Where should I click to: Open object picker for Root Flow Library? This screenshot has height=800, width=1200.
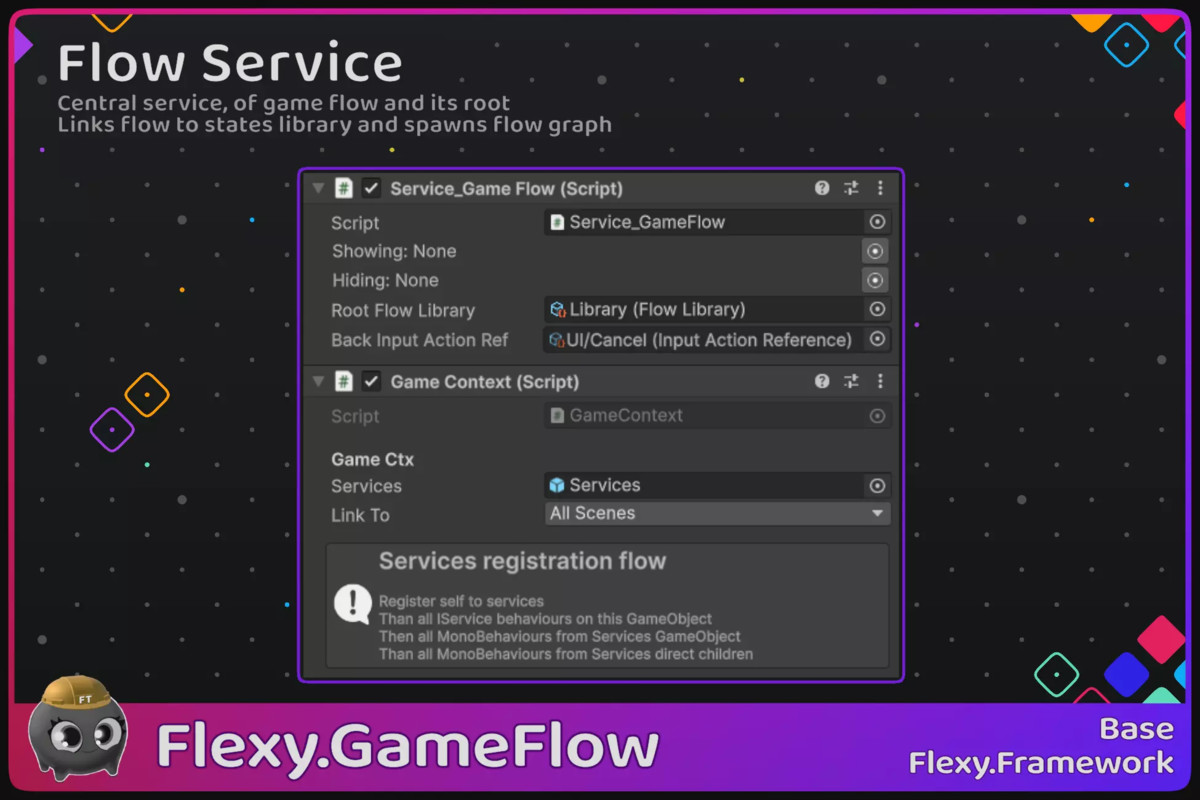click(877, 310)
